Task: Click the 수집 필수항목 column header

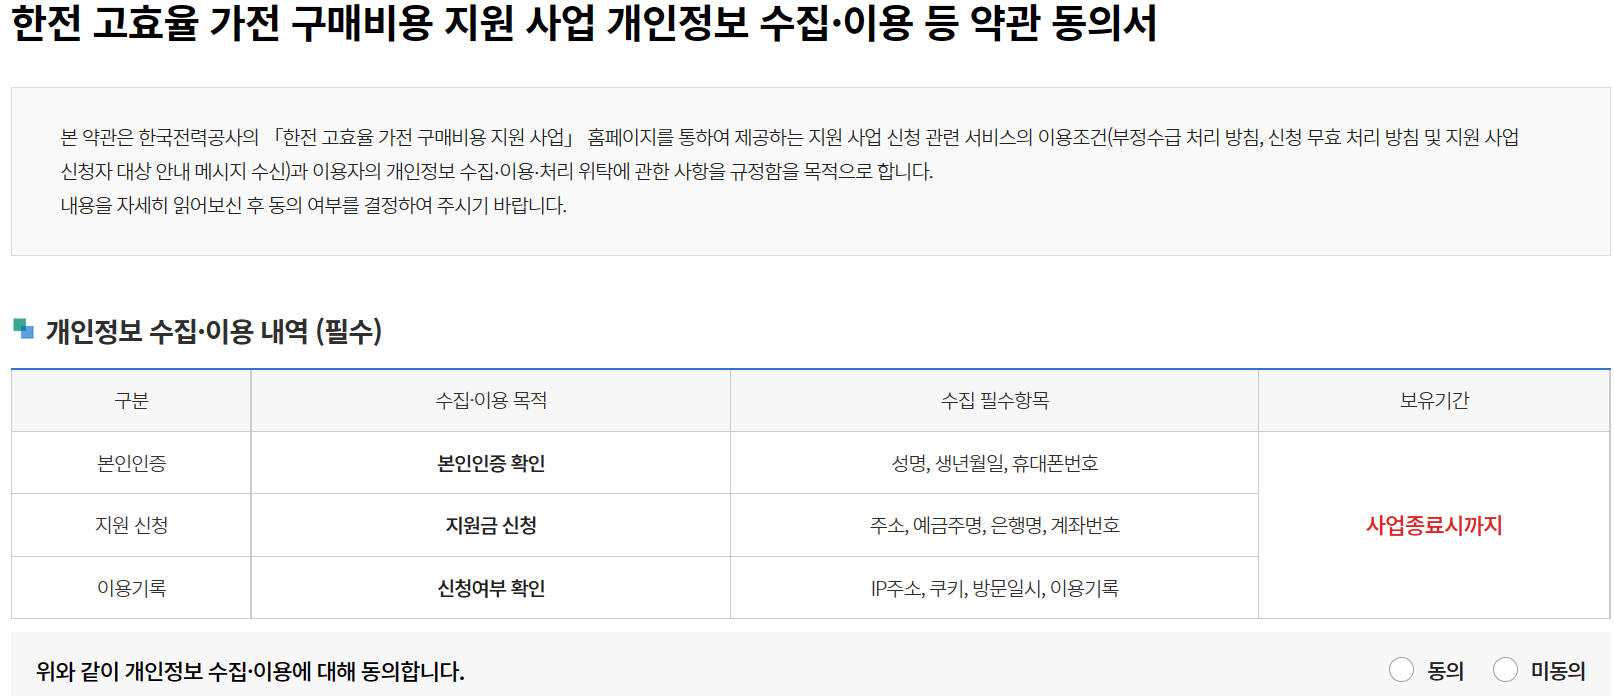Action: pos(995,401)
